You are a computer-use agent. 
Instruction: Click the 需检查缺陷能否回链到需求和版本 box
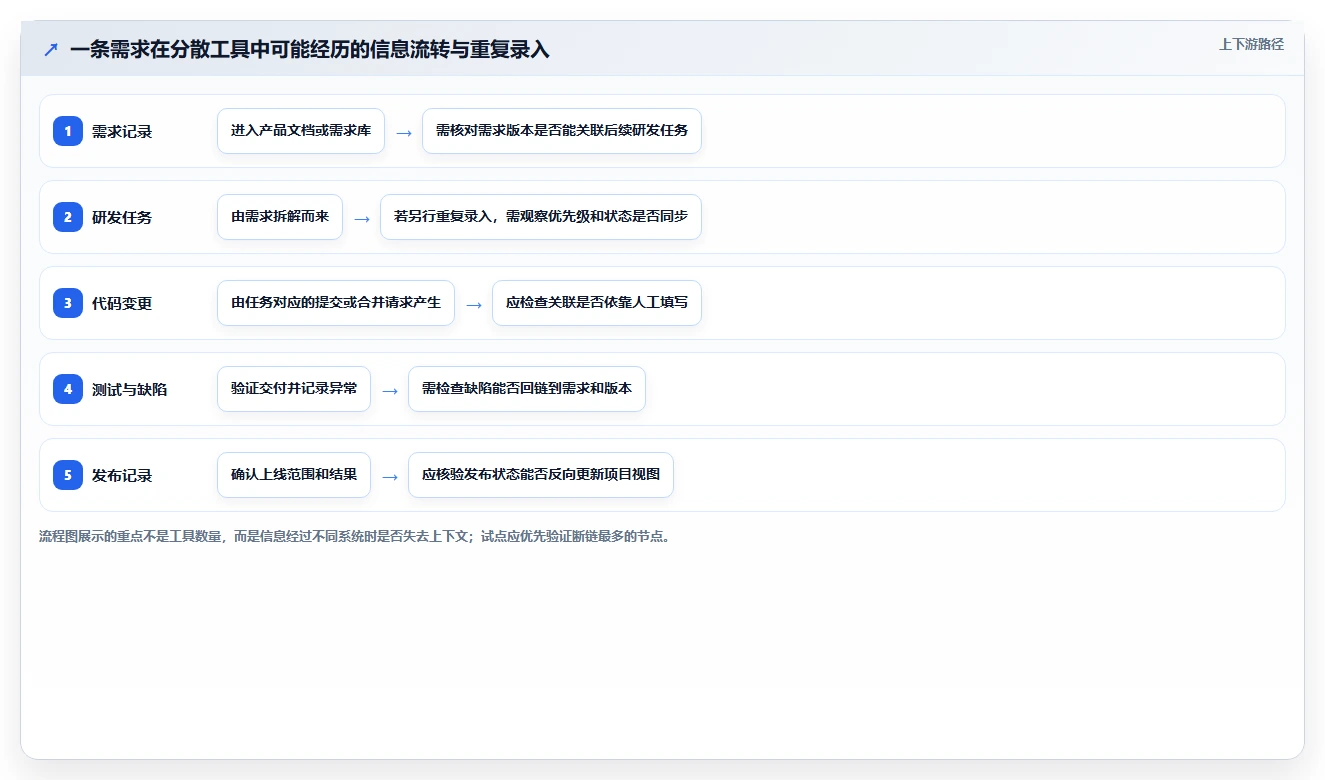(x=527, y=389)
